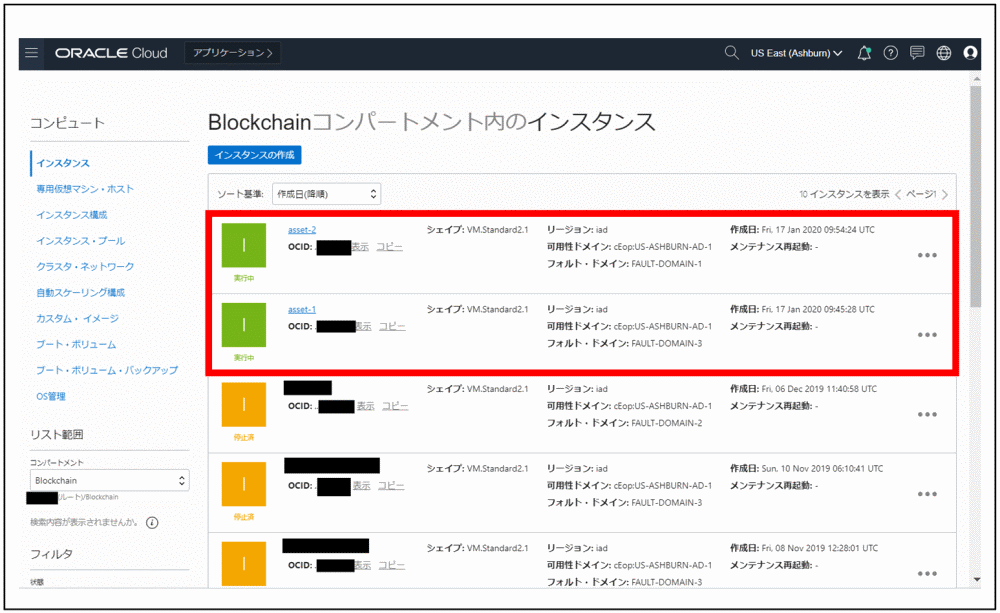The image size is (1000, 613).
Task: Select クラスタ・ネットワーク menu item
Action: tap(85, 267)
